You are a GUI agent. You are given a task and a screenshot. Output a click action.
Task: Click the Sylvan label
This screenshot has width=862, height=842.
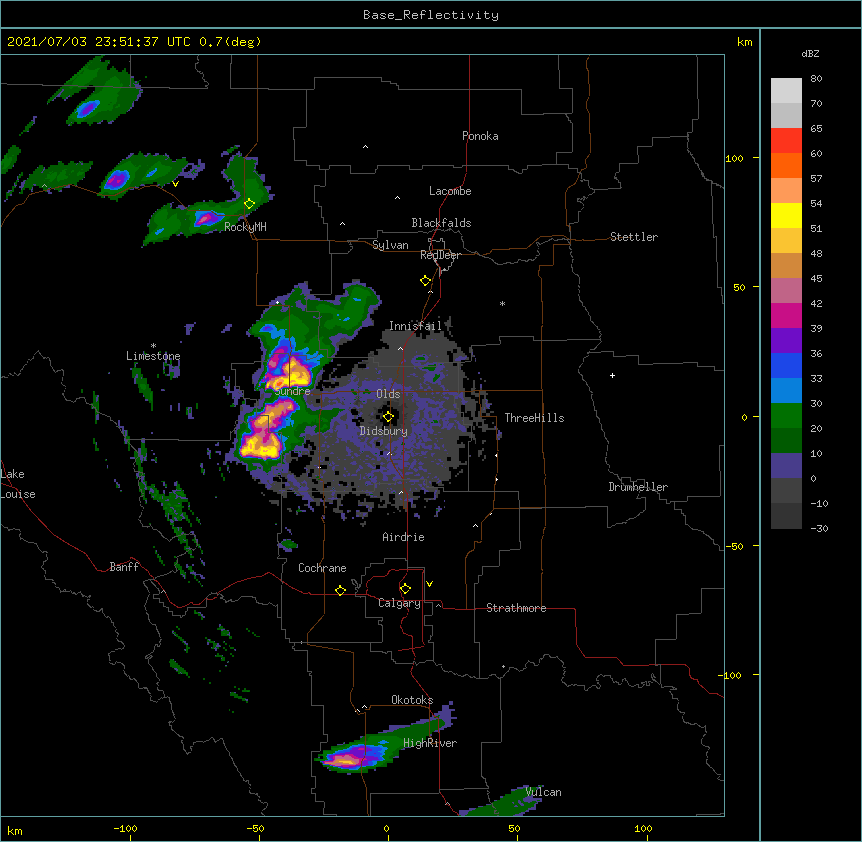pyautogui.click(x=390, y=245)
